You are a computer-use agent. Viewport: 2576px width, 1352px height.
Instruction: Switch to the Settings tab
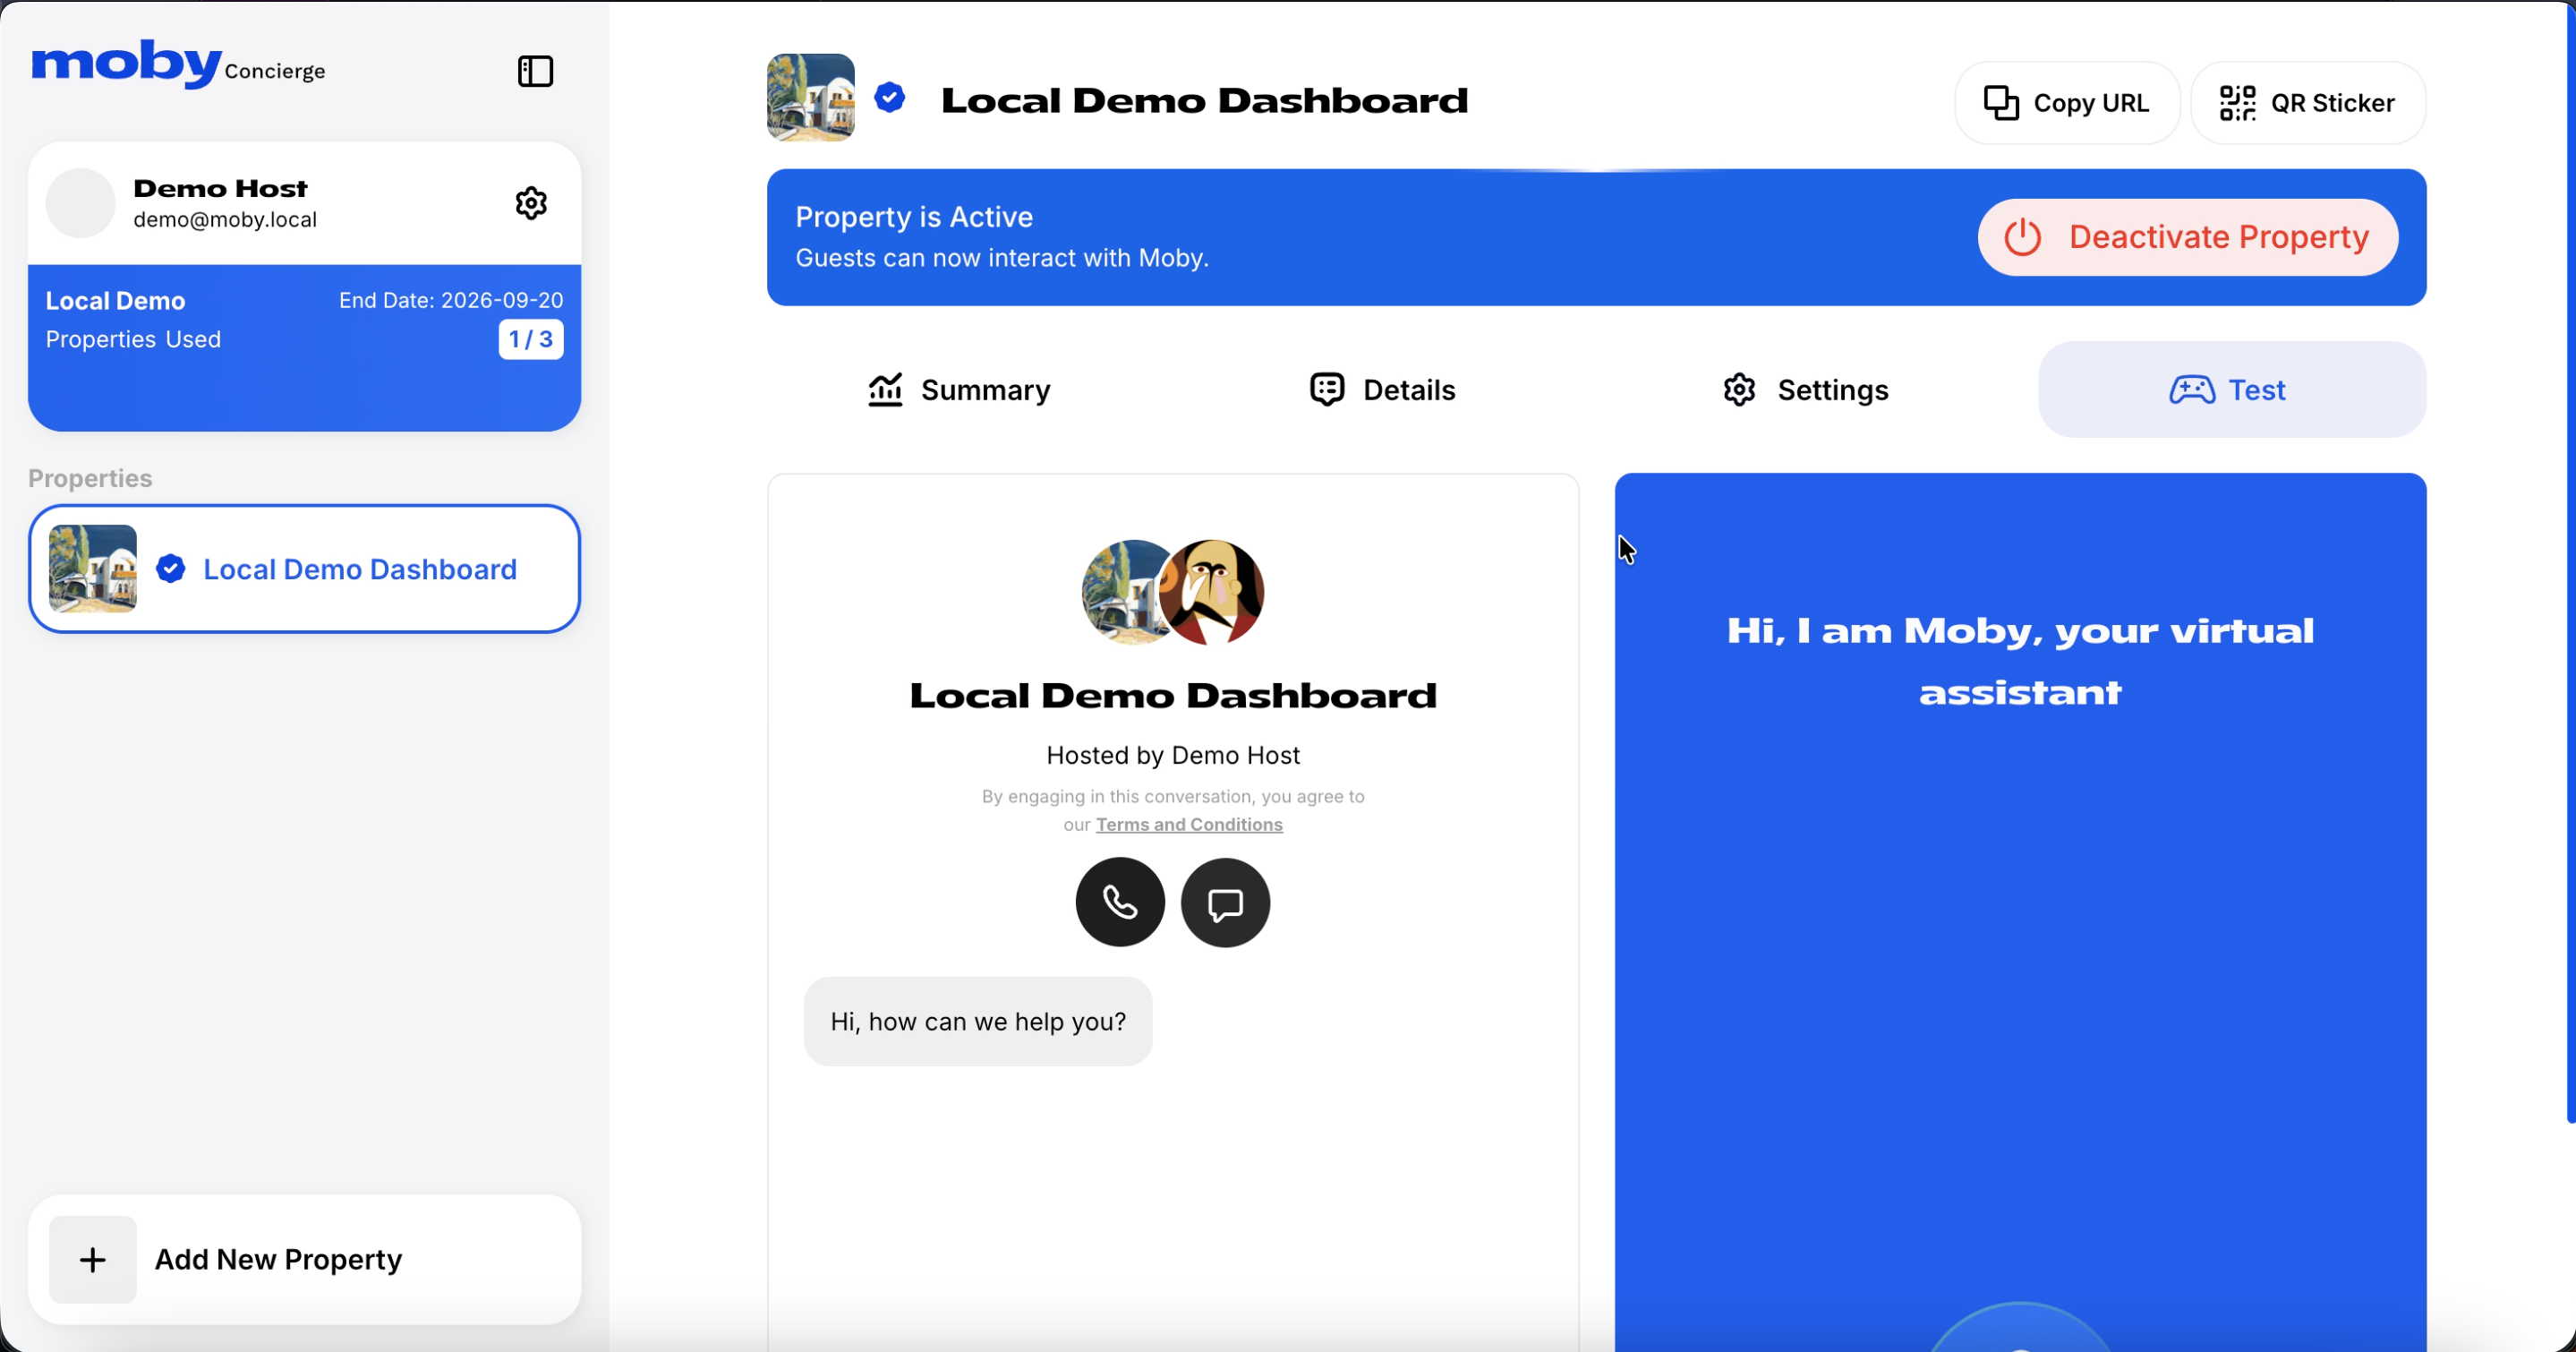tap(1806, 390)
